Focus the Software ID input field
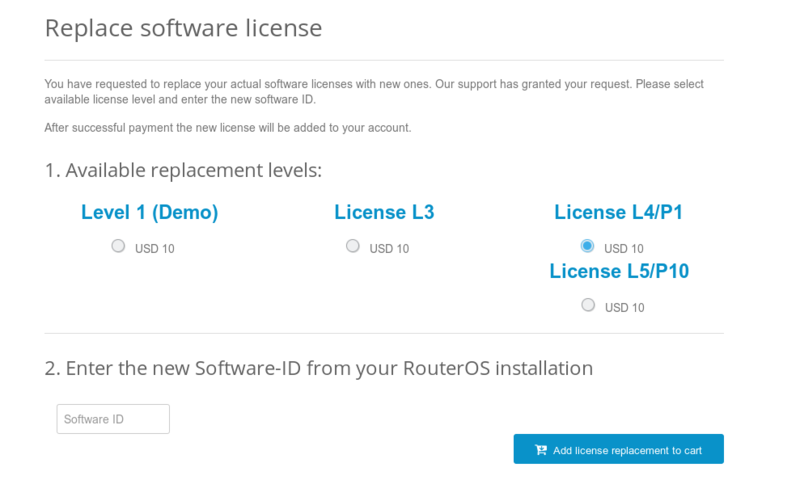Viewport: 800px width, 480px height. (113, 419)
